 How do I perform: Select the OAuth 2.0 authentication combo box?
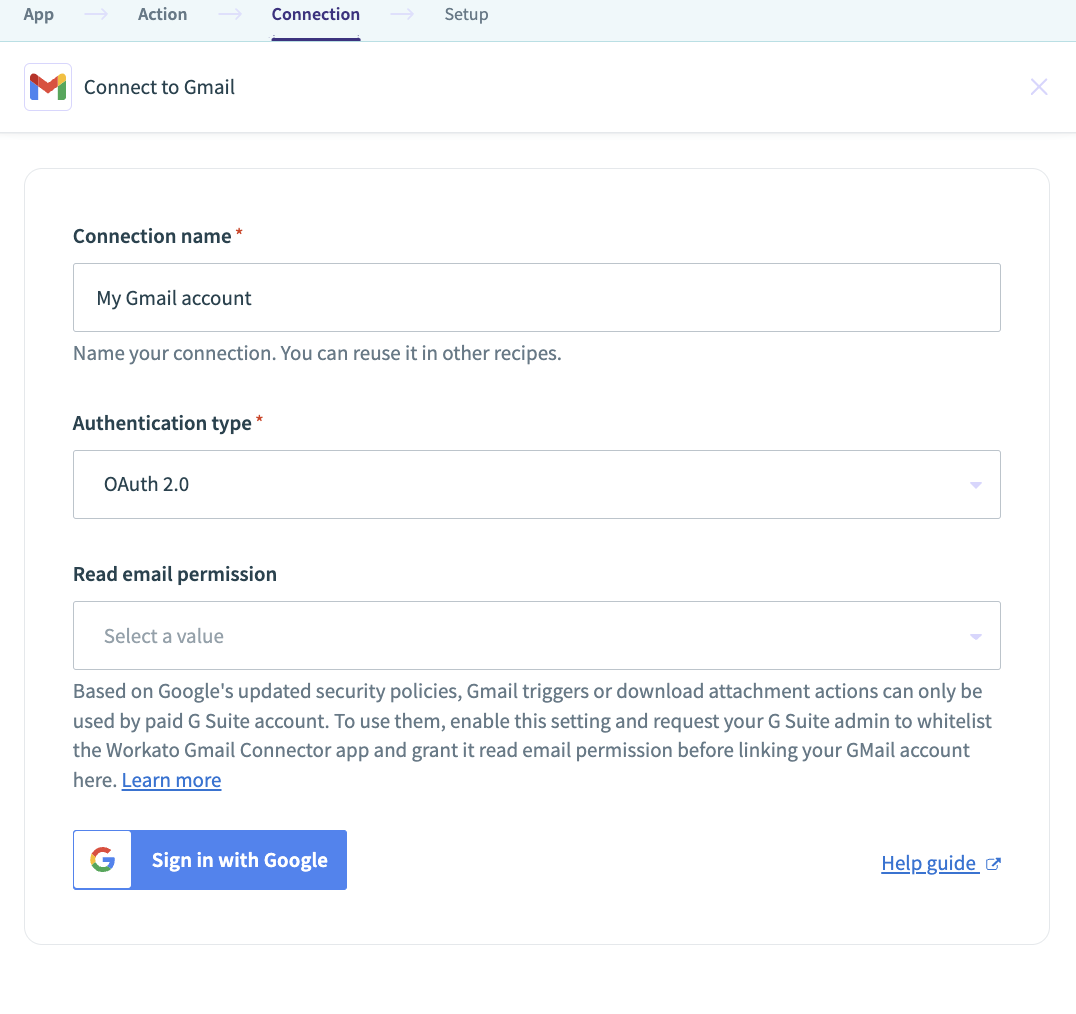click(x=537, y=484)
